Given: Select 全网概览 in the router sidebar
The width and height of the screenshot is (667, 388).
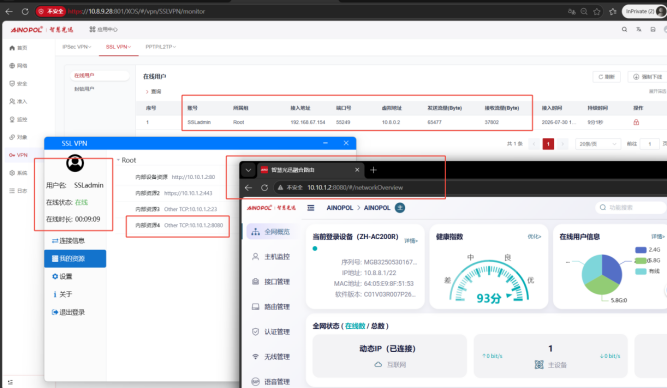Looking at the screenshot, I should click(271, 231).
